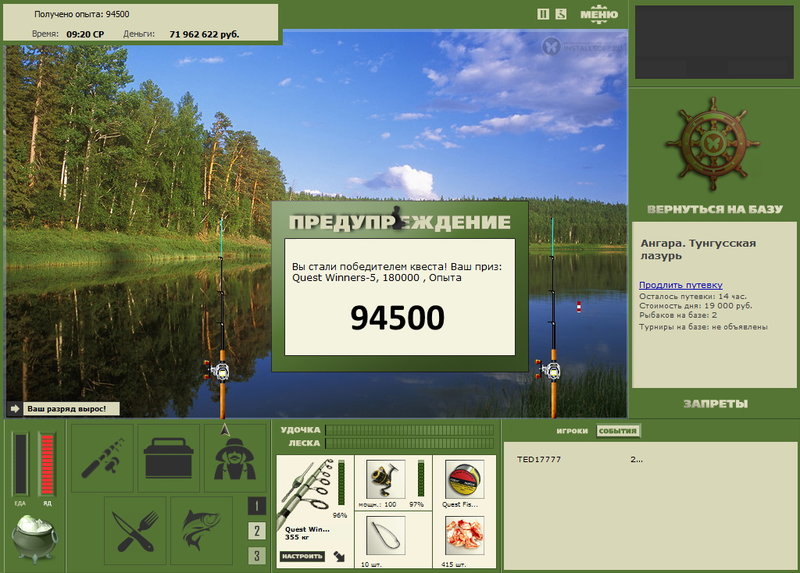This screenshot has height=573, width=800.
Task: Click the rod condition 96% indicator
Action: (340, 515)
